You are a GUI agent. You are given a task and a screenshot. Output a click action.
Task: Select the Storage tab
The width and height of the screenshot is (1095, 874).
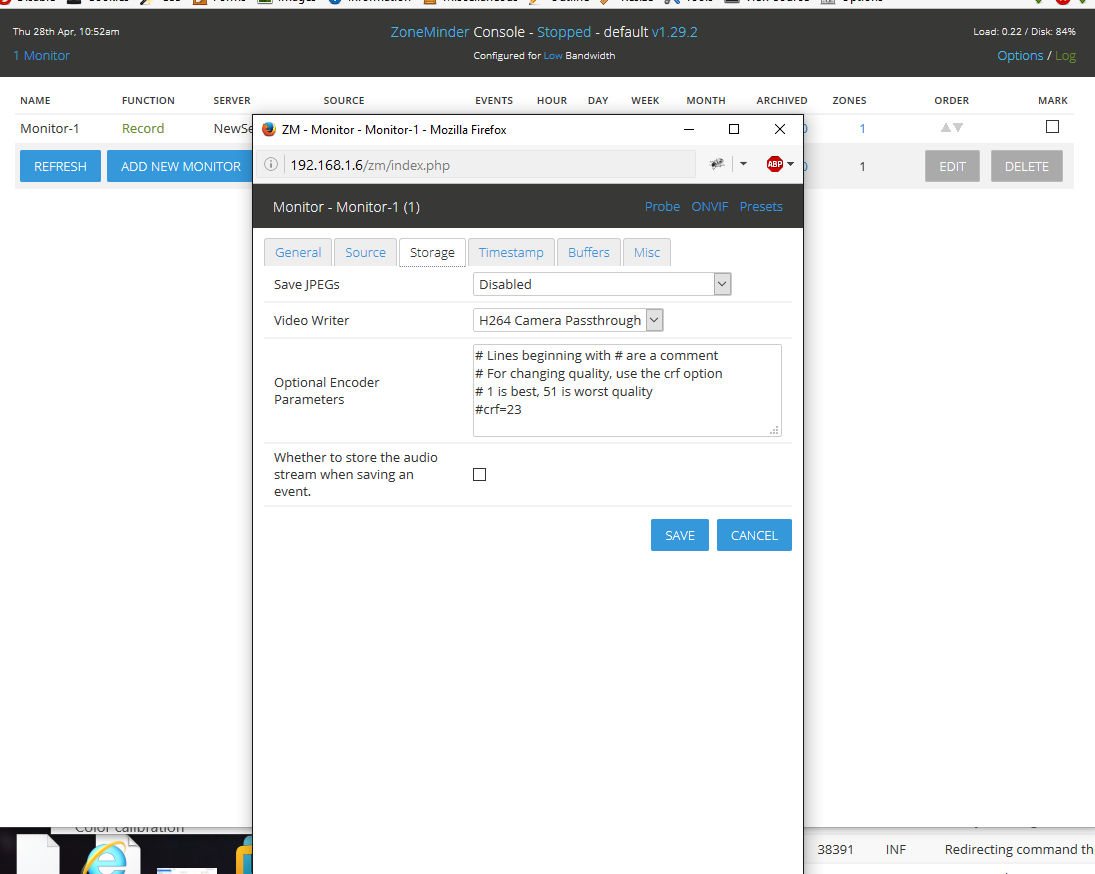click(432, 253)
